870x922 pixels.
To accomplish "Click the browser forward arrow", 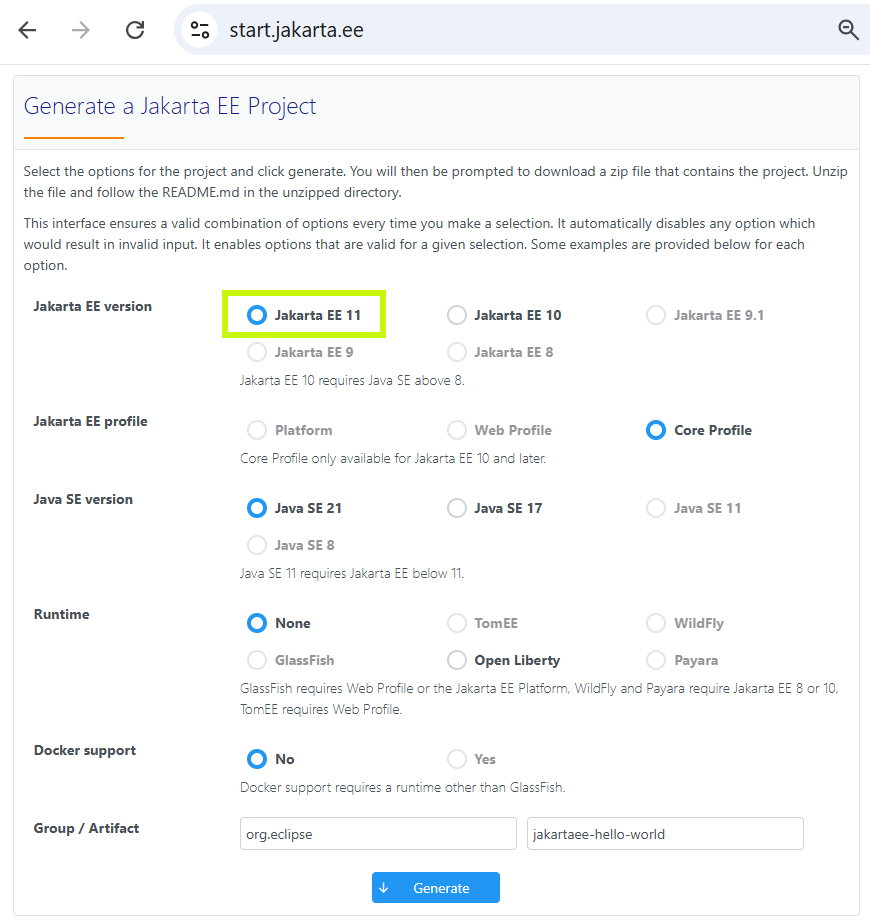I will 81,30.
